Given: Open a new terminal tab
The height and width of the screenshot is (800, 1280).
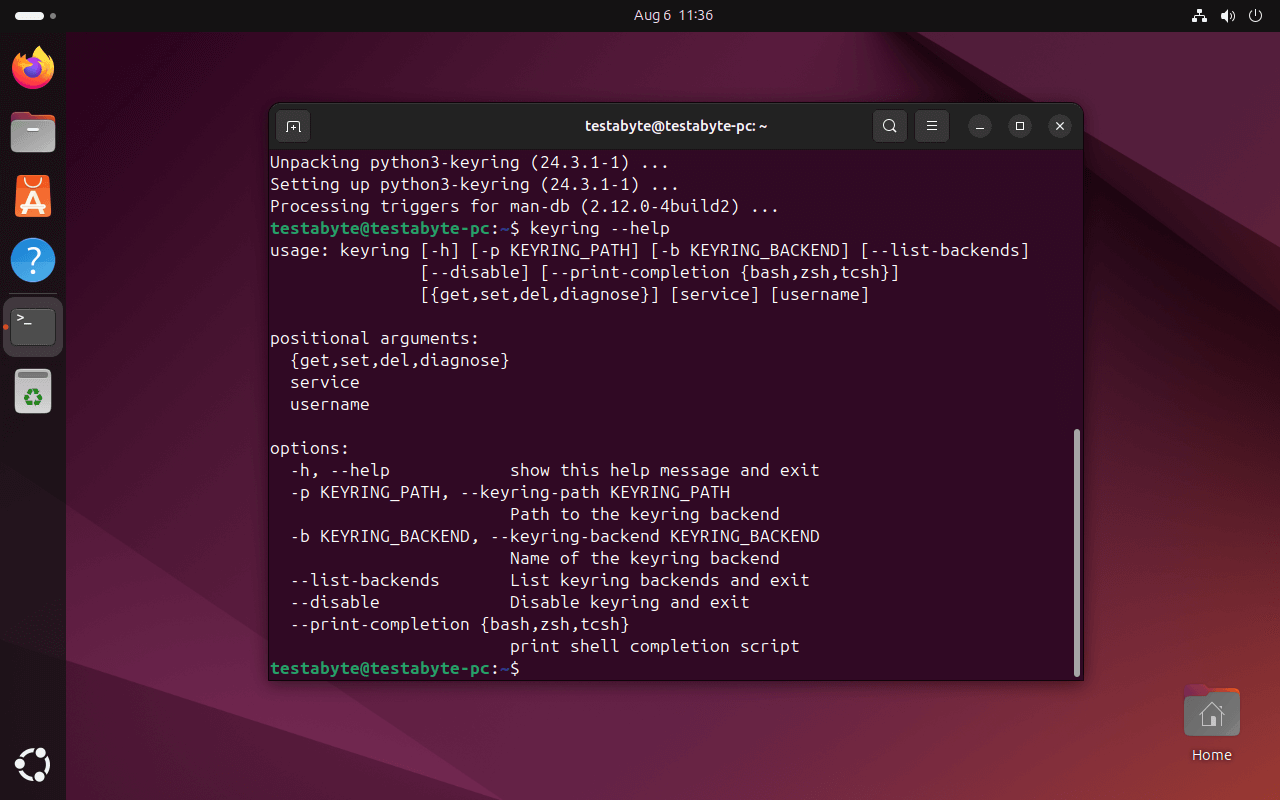Looking at the screenshot, I should (x=292, y=126).
